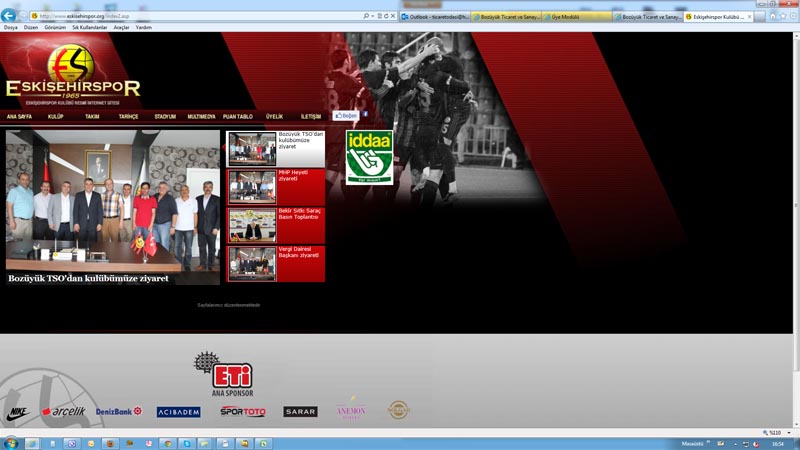
Task: Click the browser forward arrow button
Action: 22,16
